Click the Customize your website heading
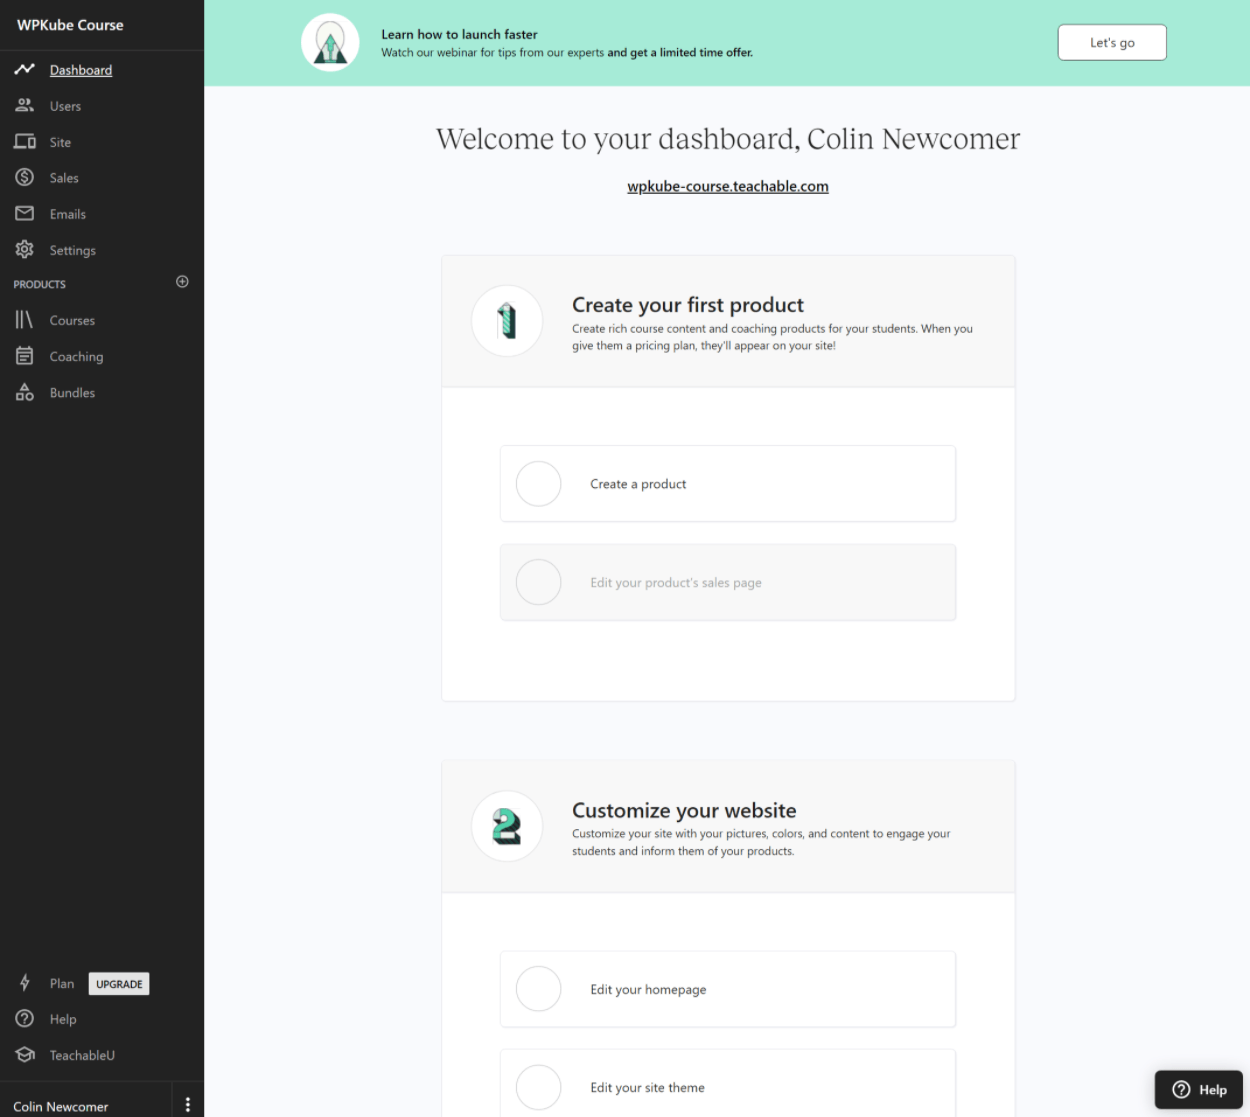Viewport: 1250px width, 1117px height. click(684, 810)
